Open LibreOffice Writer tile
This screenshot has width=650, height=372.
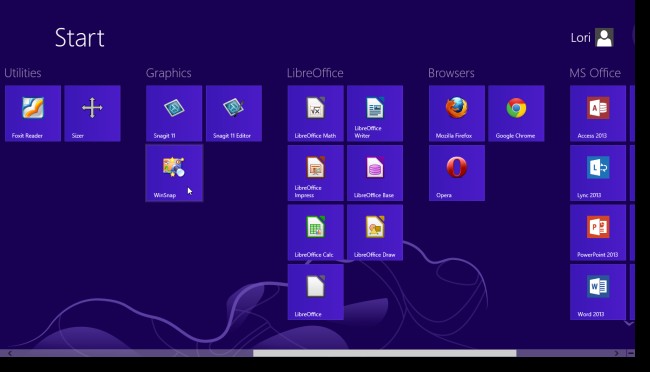375,114
